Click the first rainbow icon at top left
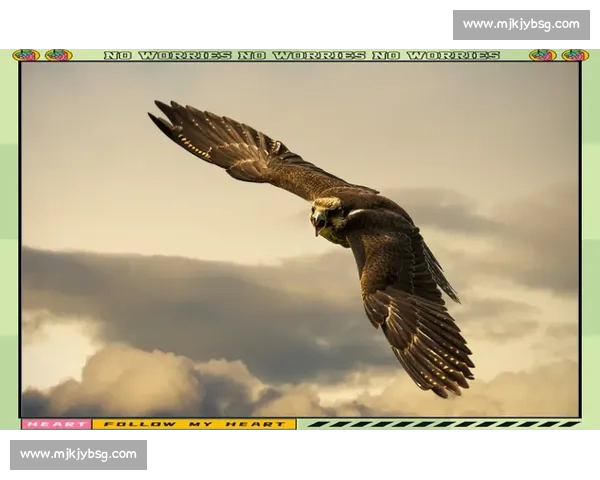Image resolution: width=600 pixels, height=480 pixels. 26,55
